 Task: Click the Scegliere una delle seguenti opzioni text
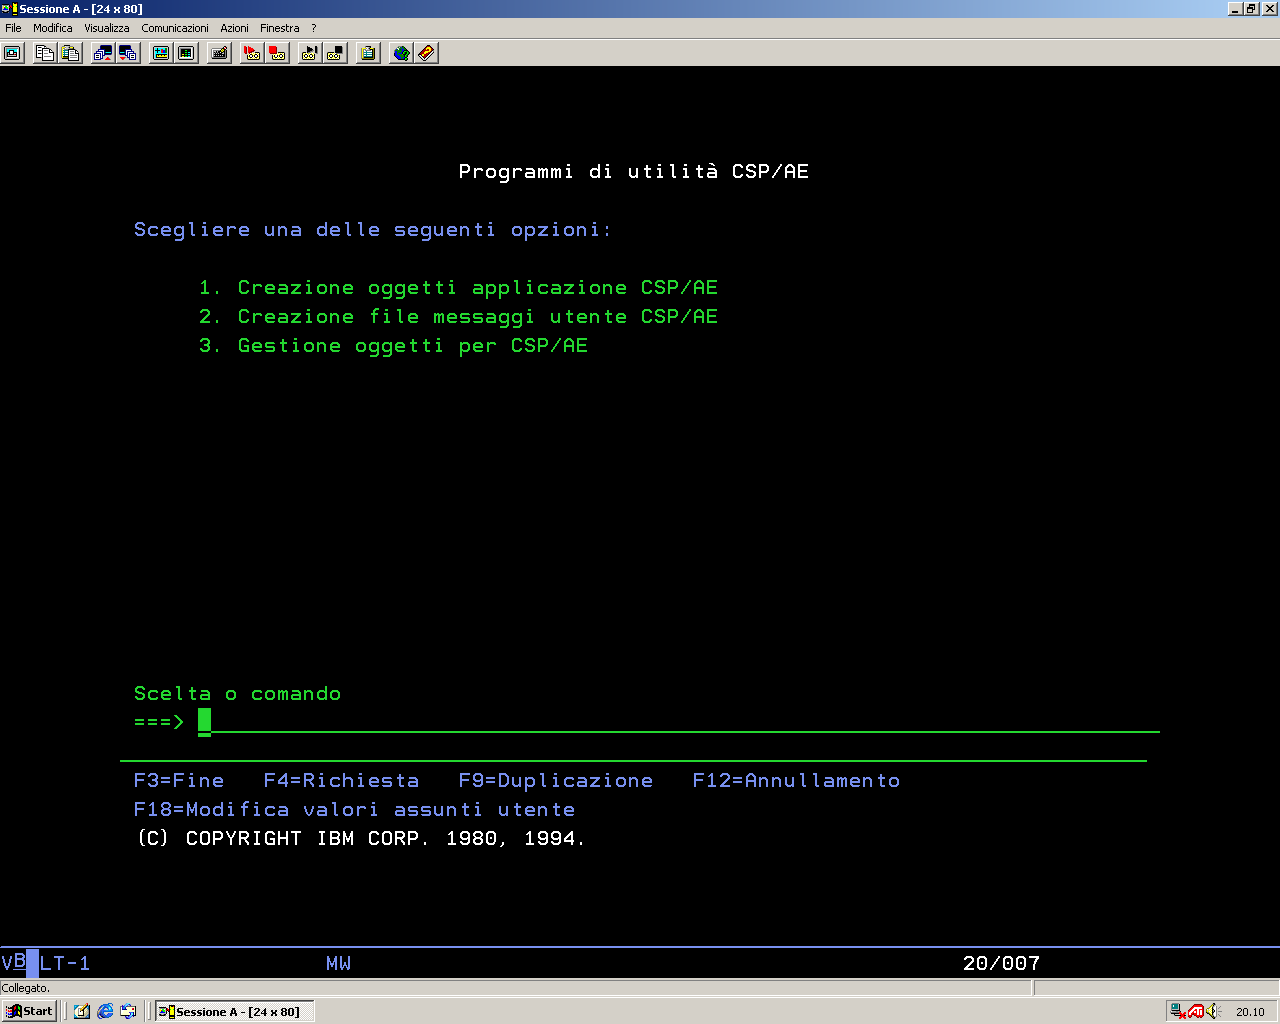(x=372, y=230)
